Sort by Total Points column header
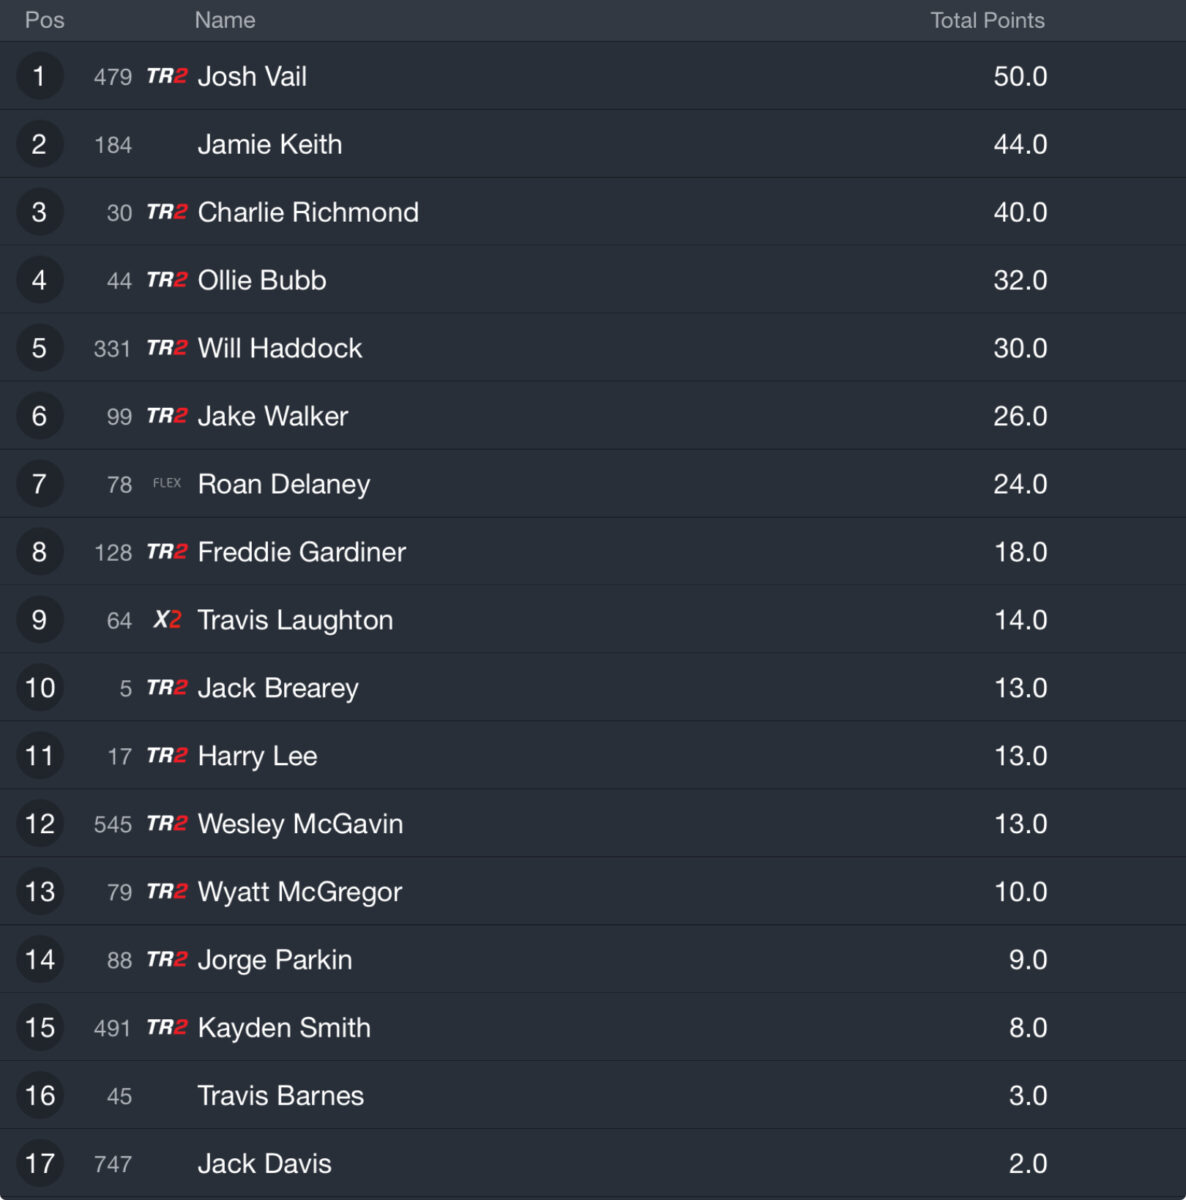 click(987, 20)
